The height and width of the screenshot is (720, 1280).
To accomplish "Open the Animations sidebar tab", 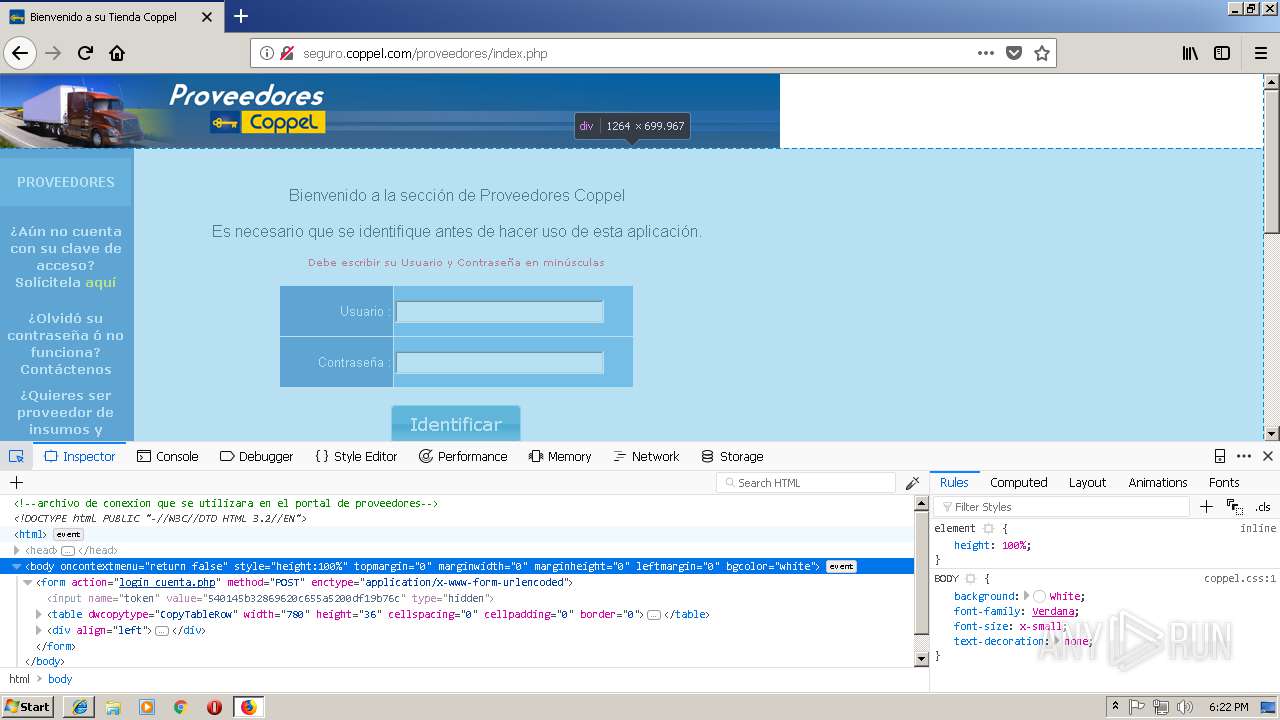I will tap(1157, 482).
